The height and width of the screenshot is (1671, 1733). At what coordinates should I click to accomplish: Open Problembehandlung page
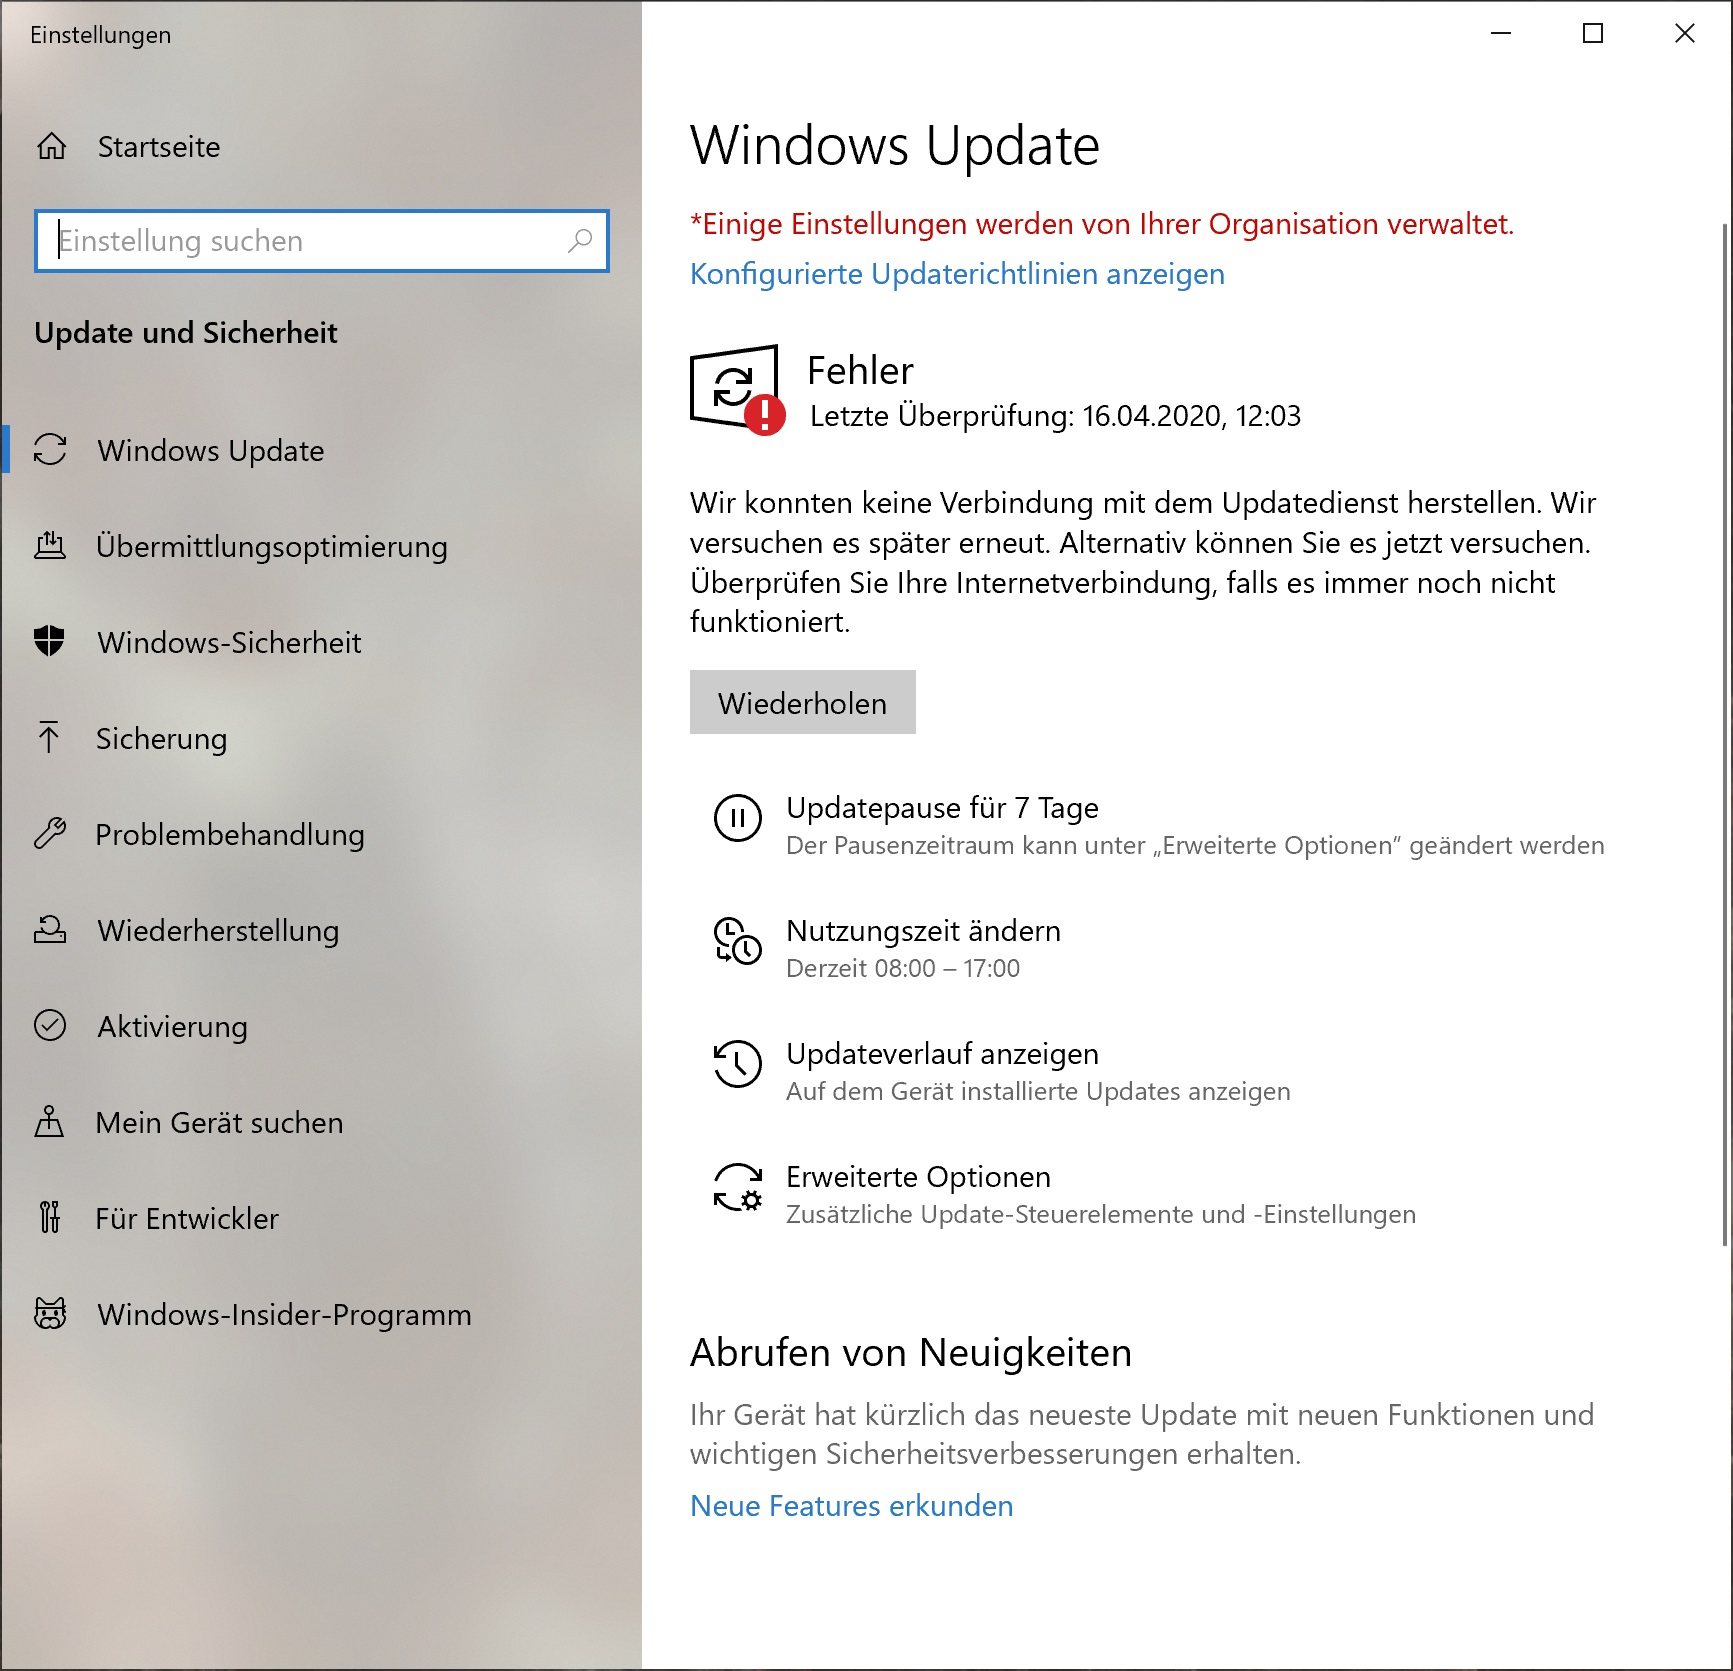pyautogui.click(x=320, y=834)
